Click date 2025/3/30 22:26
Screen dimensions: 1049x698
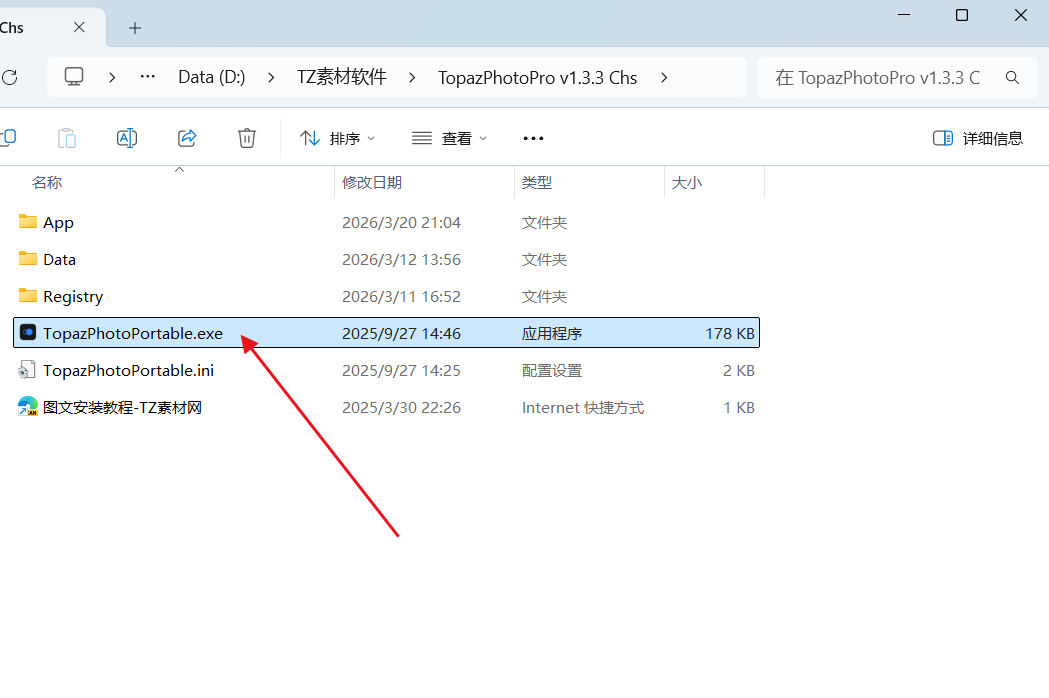(x=401, y=408)
